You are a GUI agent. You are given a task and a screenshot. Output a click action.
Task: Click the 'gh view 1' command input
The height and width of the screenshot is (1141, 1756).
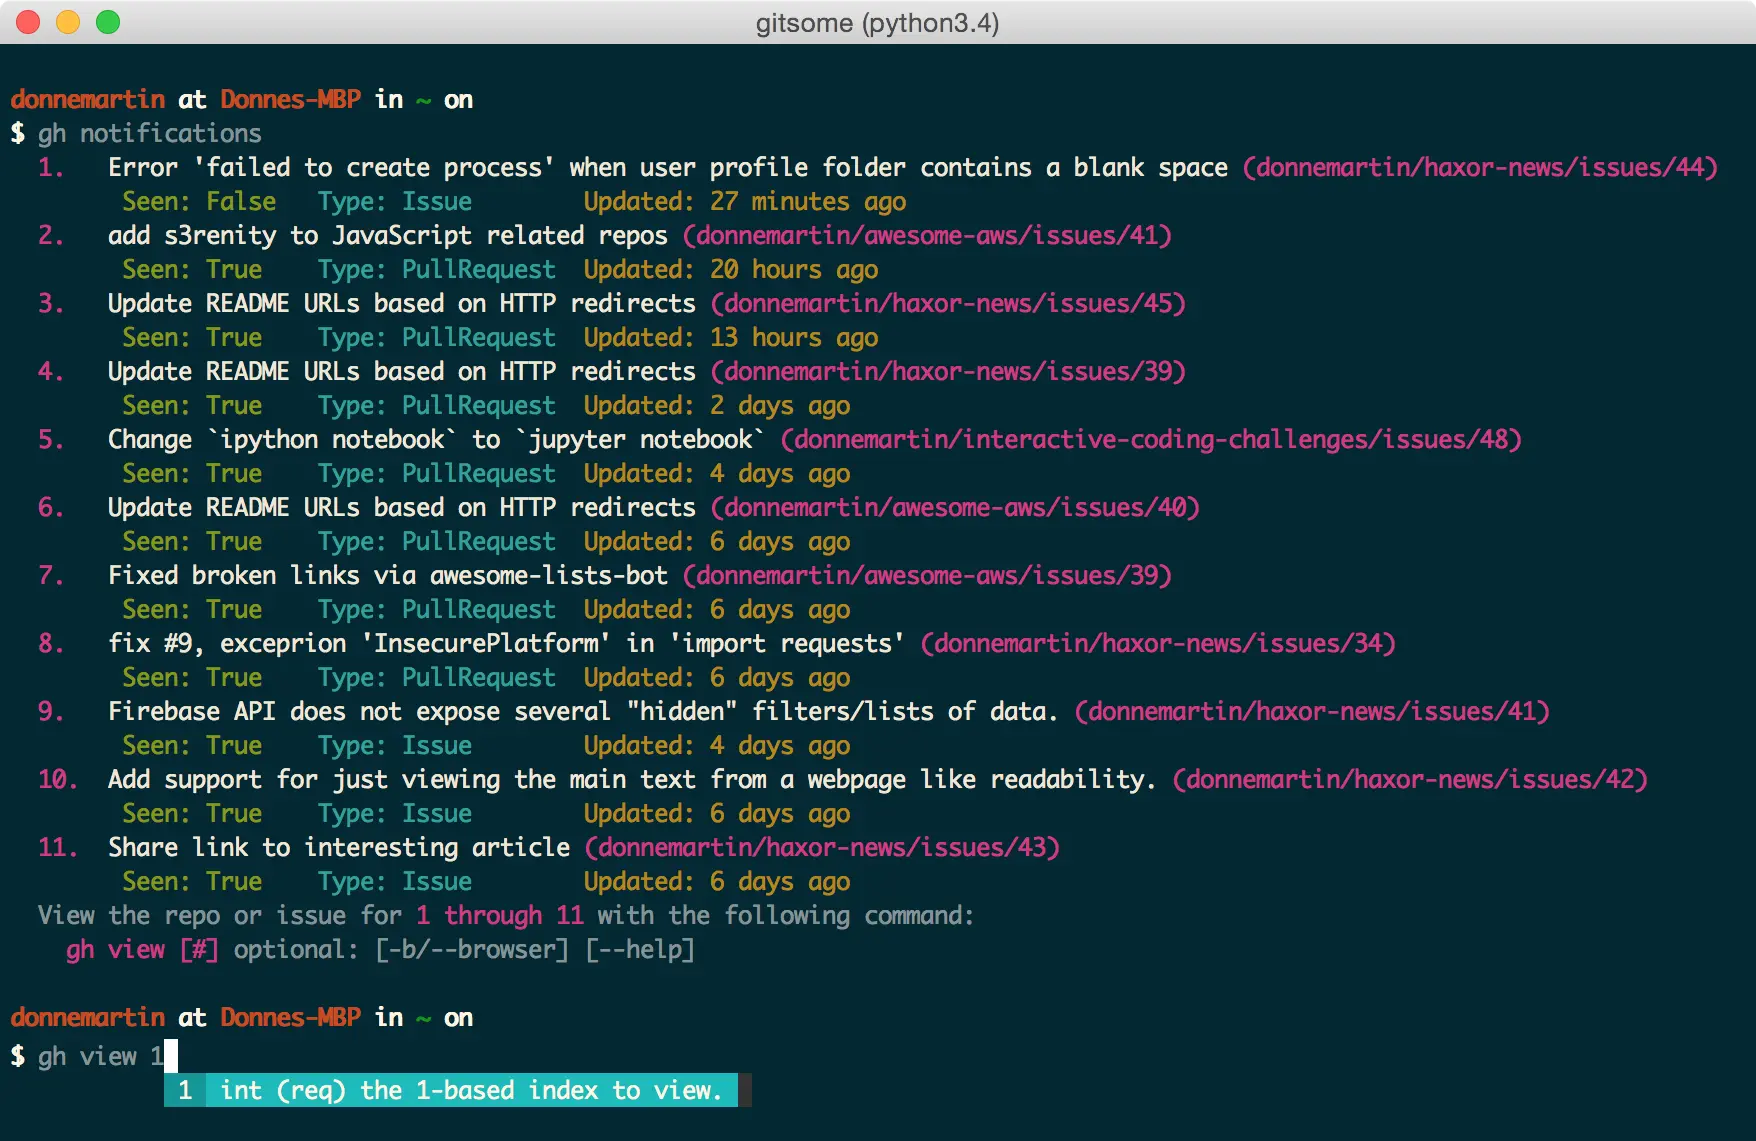101,1056
